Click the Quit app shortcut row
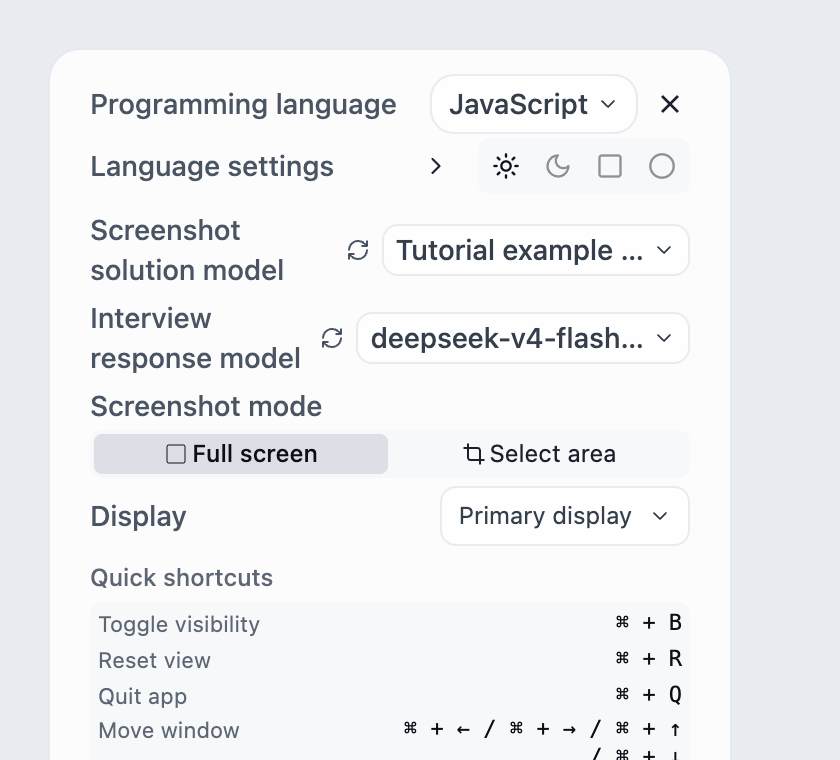This screenshot has height=760, width=840. coord(390,696)
